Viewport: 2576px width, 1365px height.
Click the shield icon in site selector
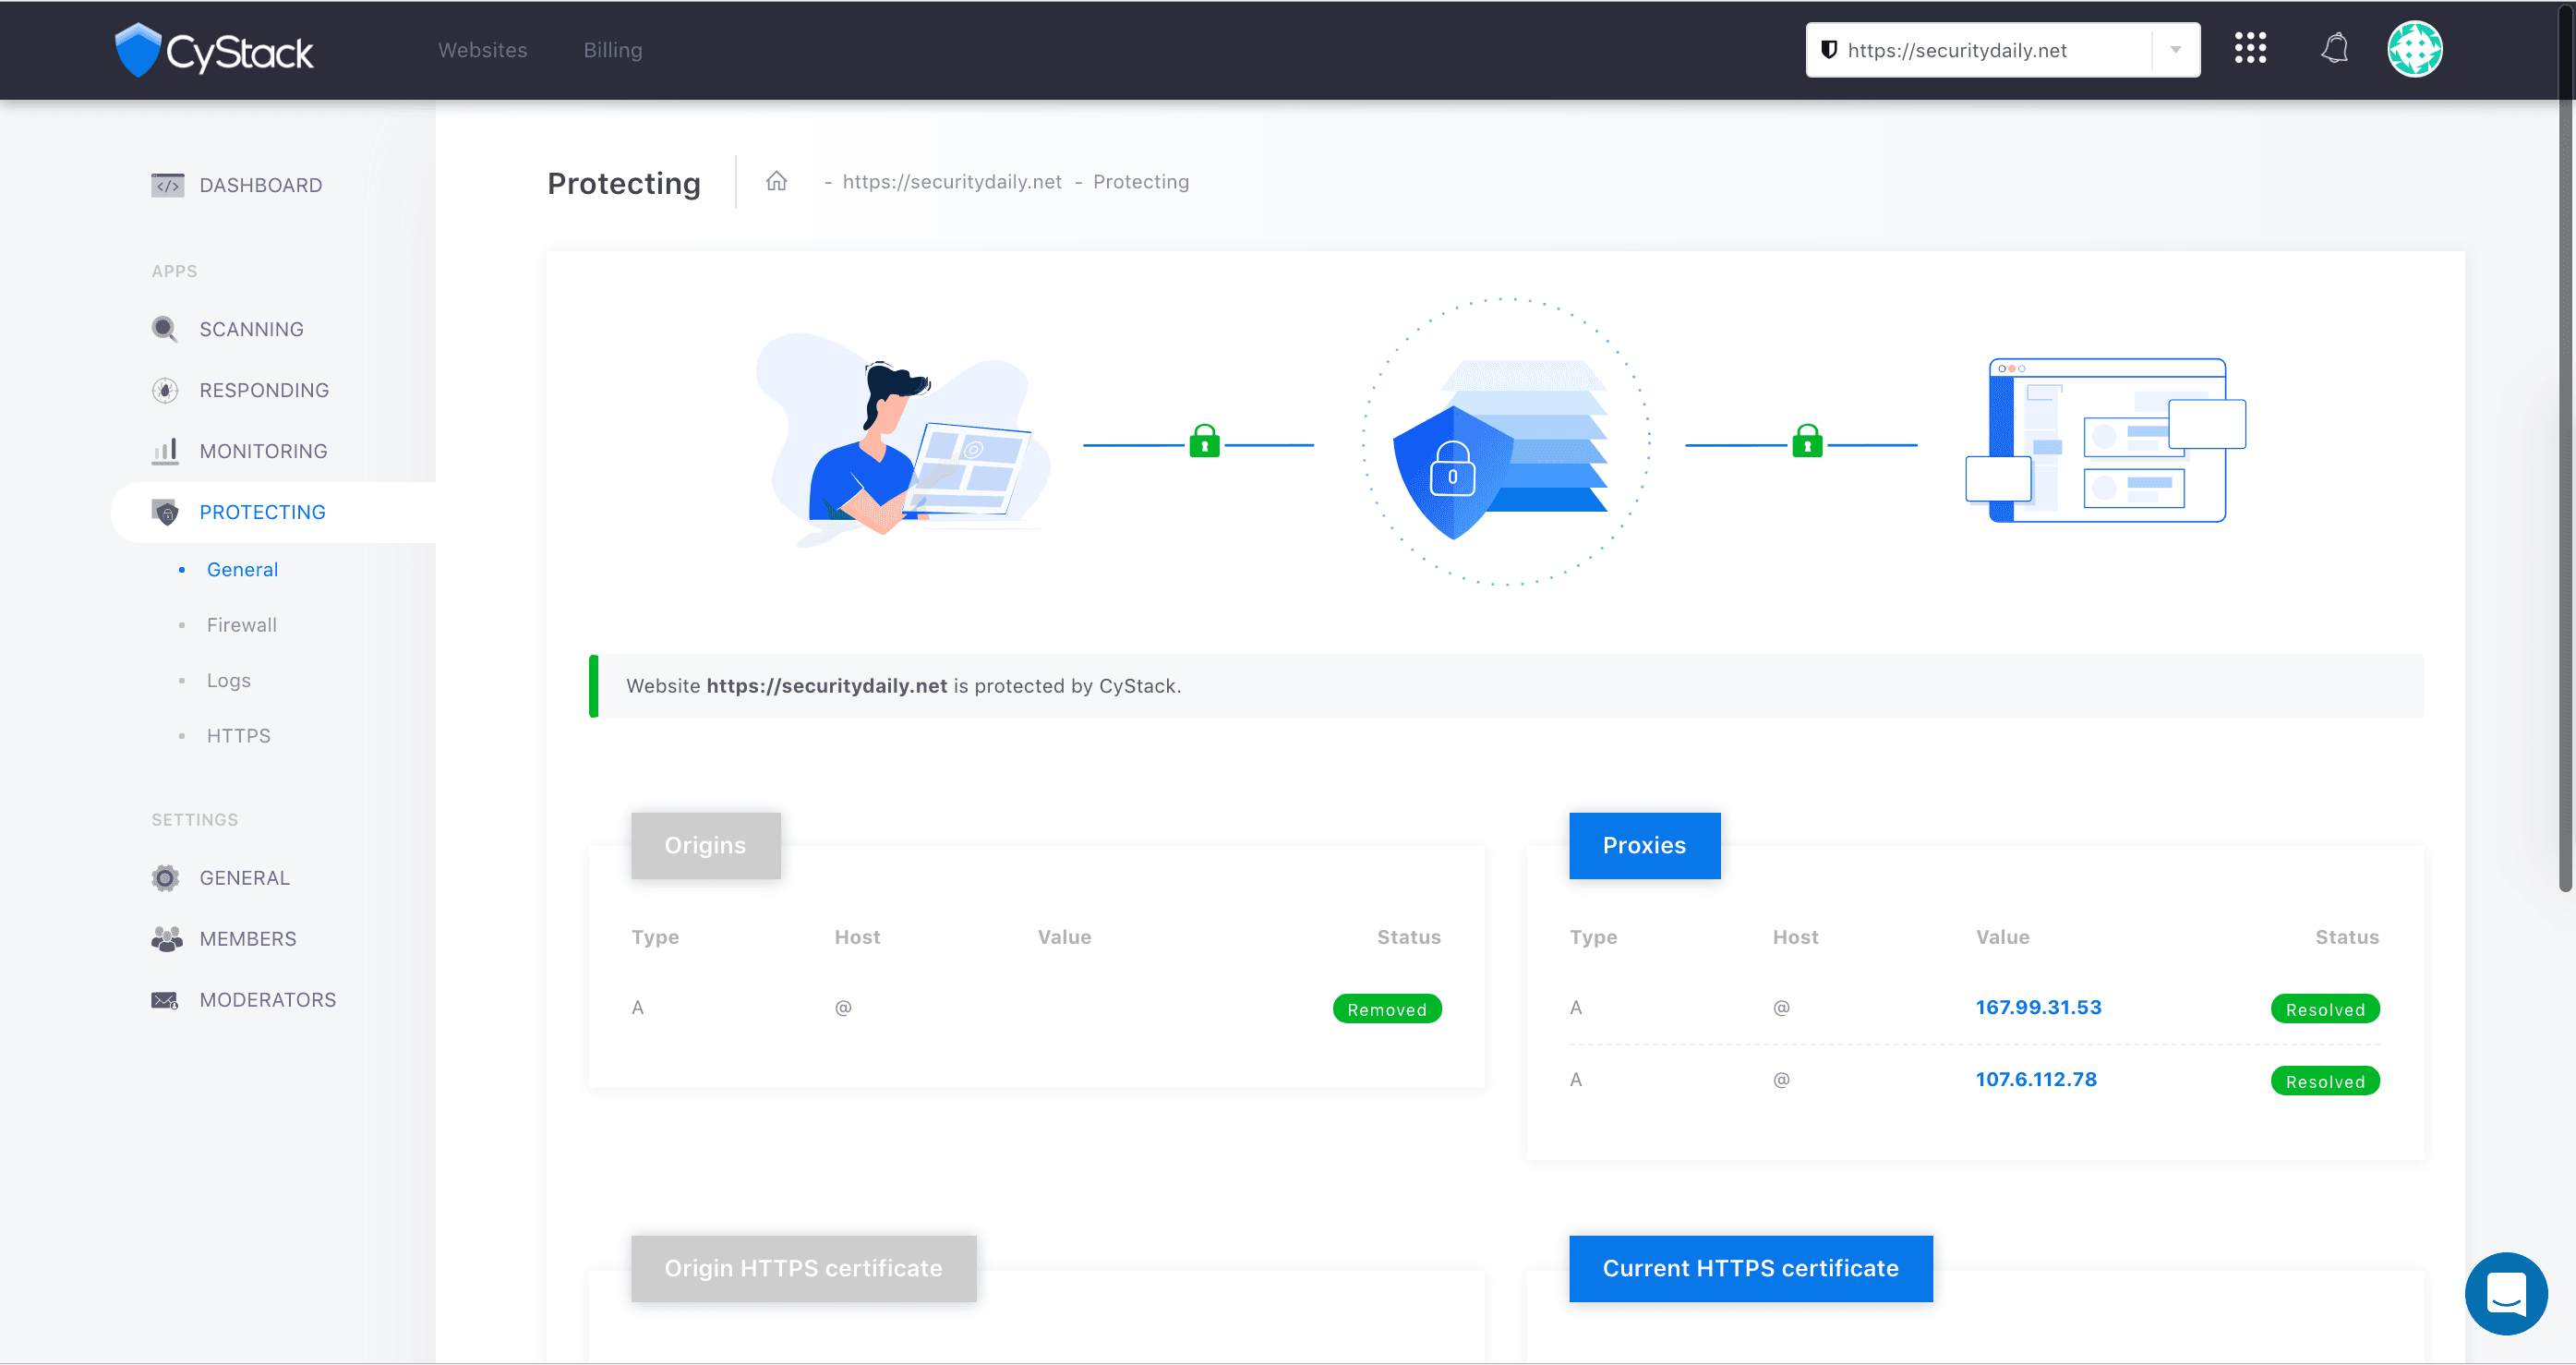[x=1828, y=50]
